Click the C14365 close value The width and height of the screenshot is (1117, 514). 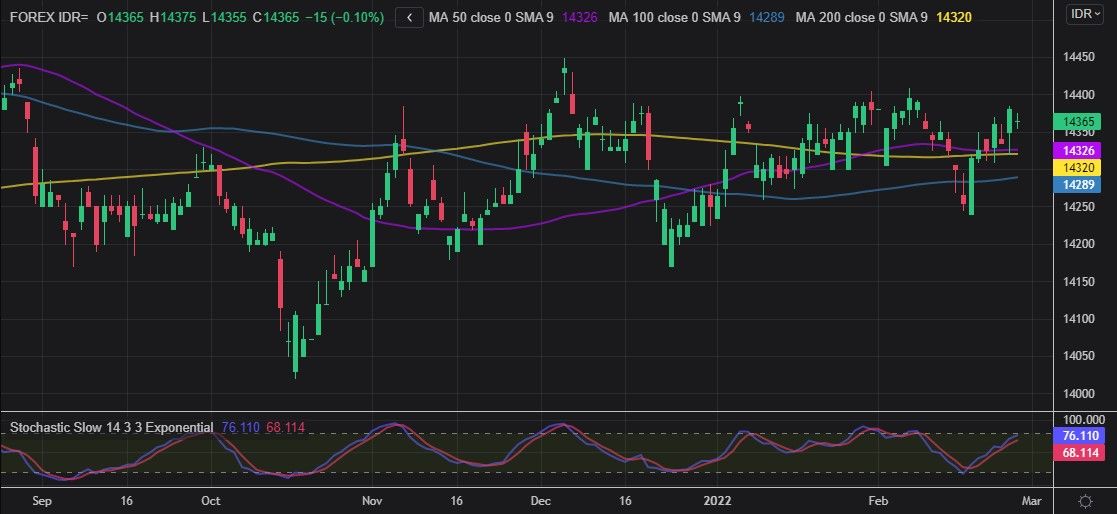pos(274,18)
